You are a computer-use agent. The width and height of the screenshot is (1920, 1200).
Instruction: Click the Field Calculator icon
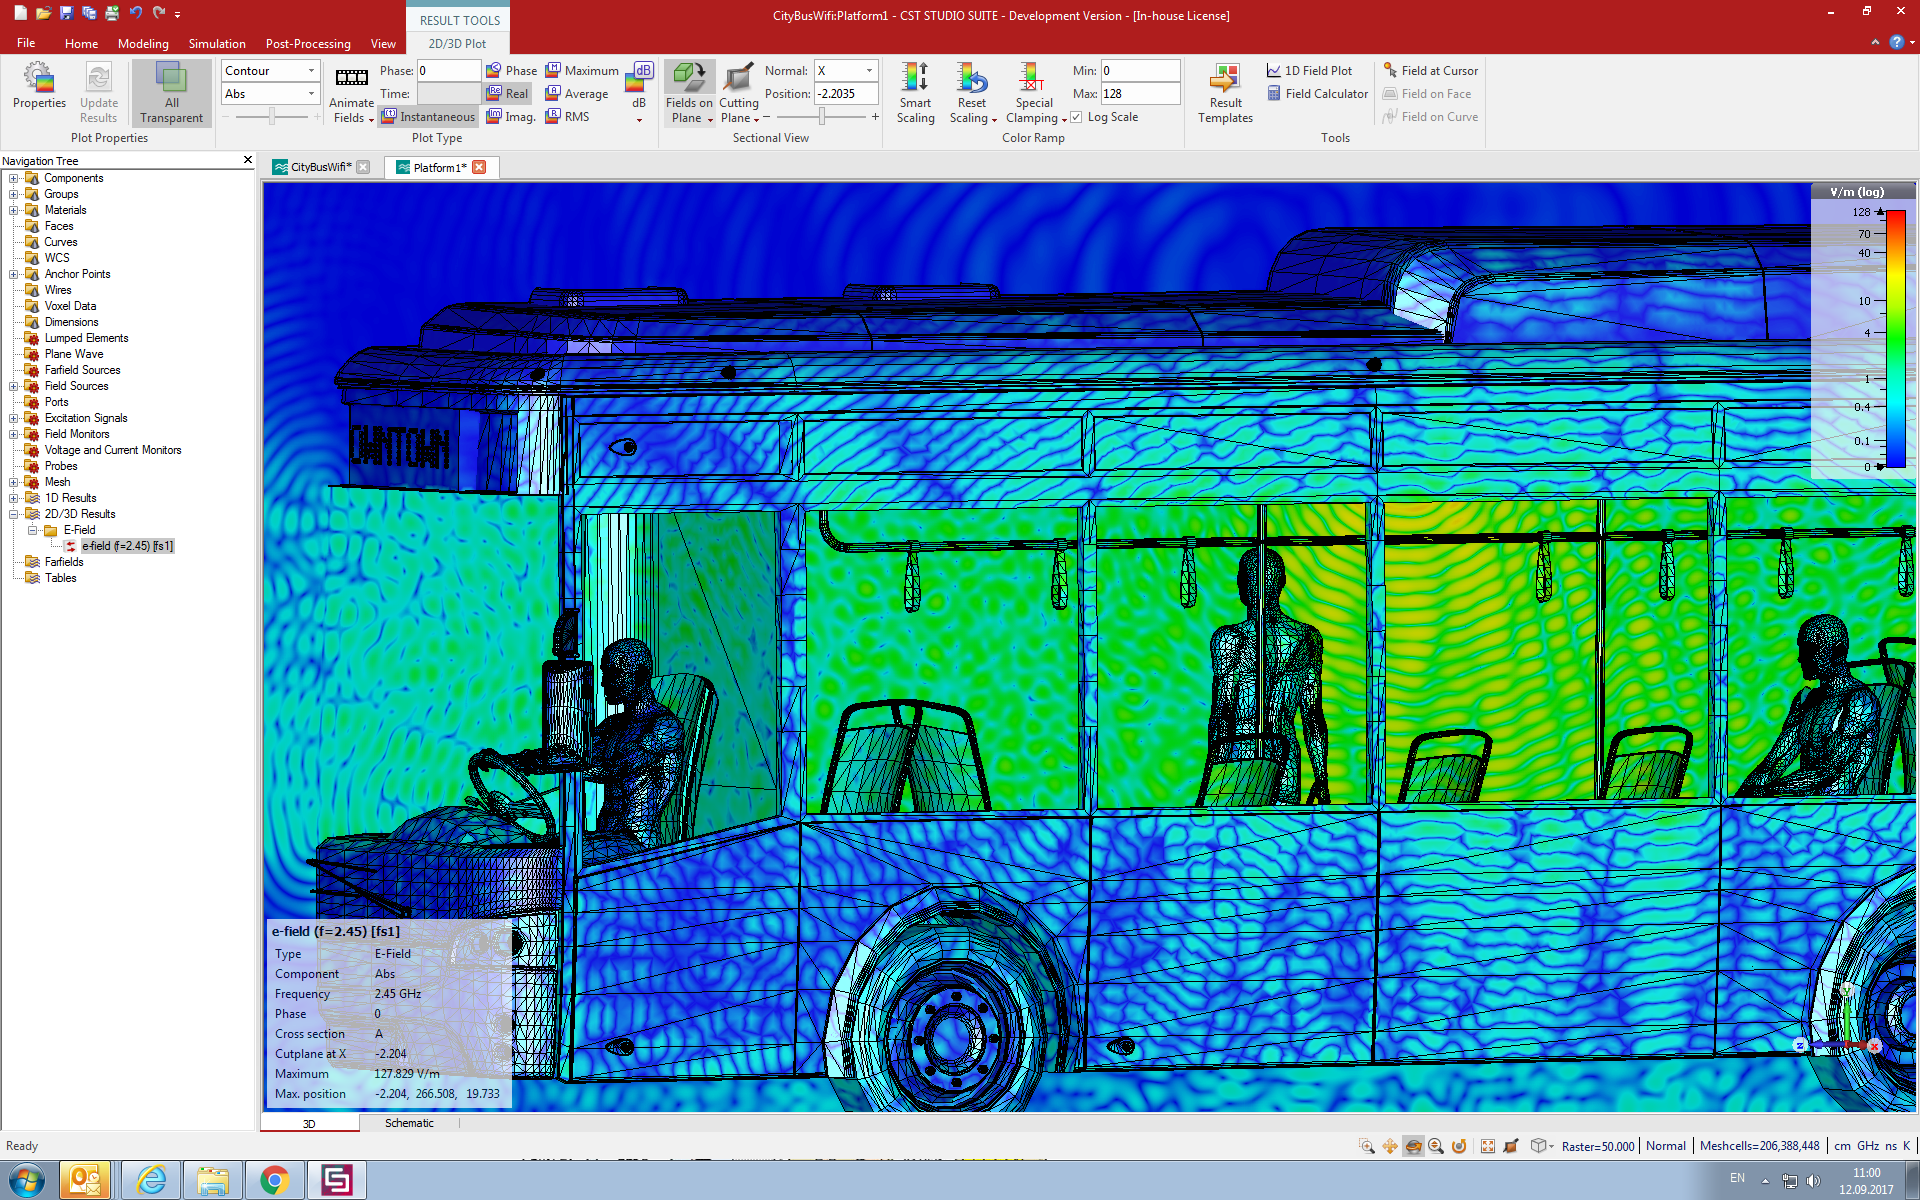[x=1272, y=94]
